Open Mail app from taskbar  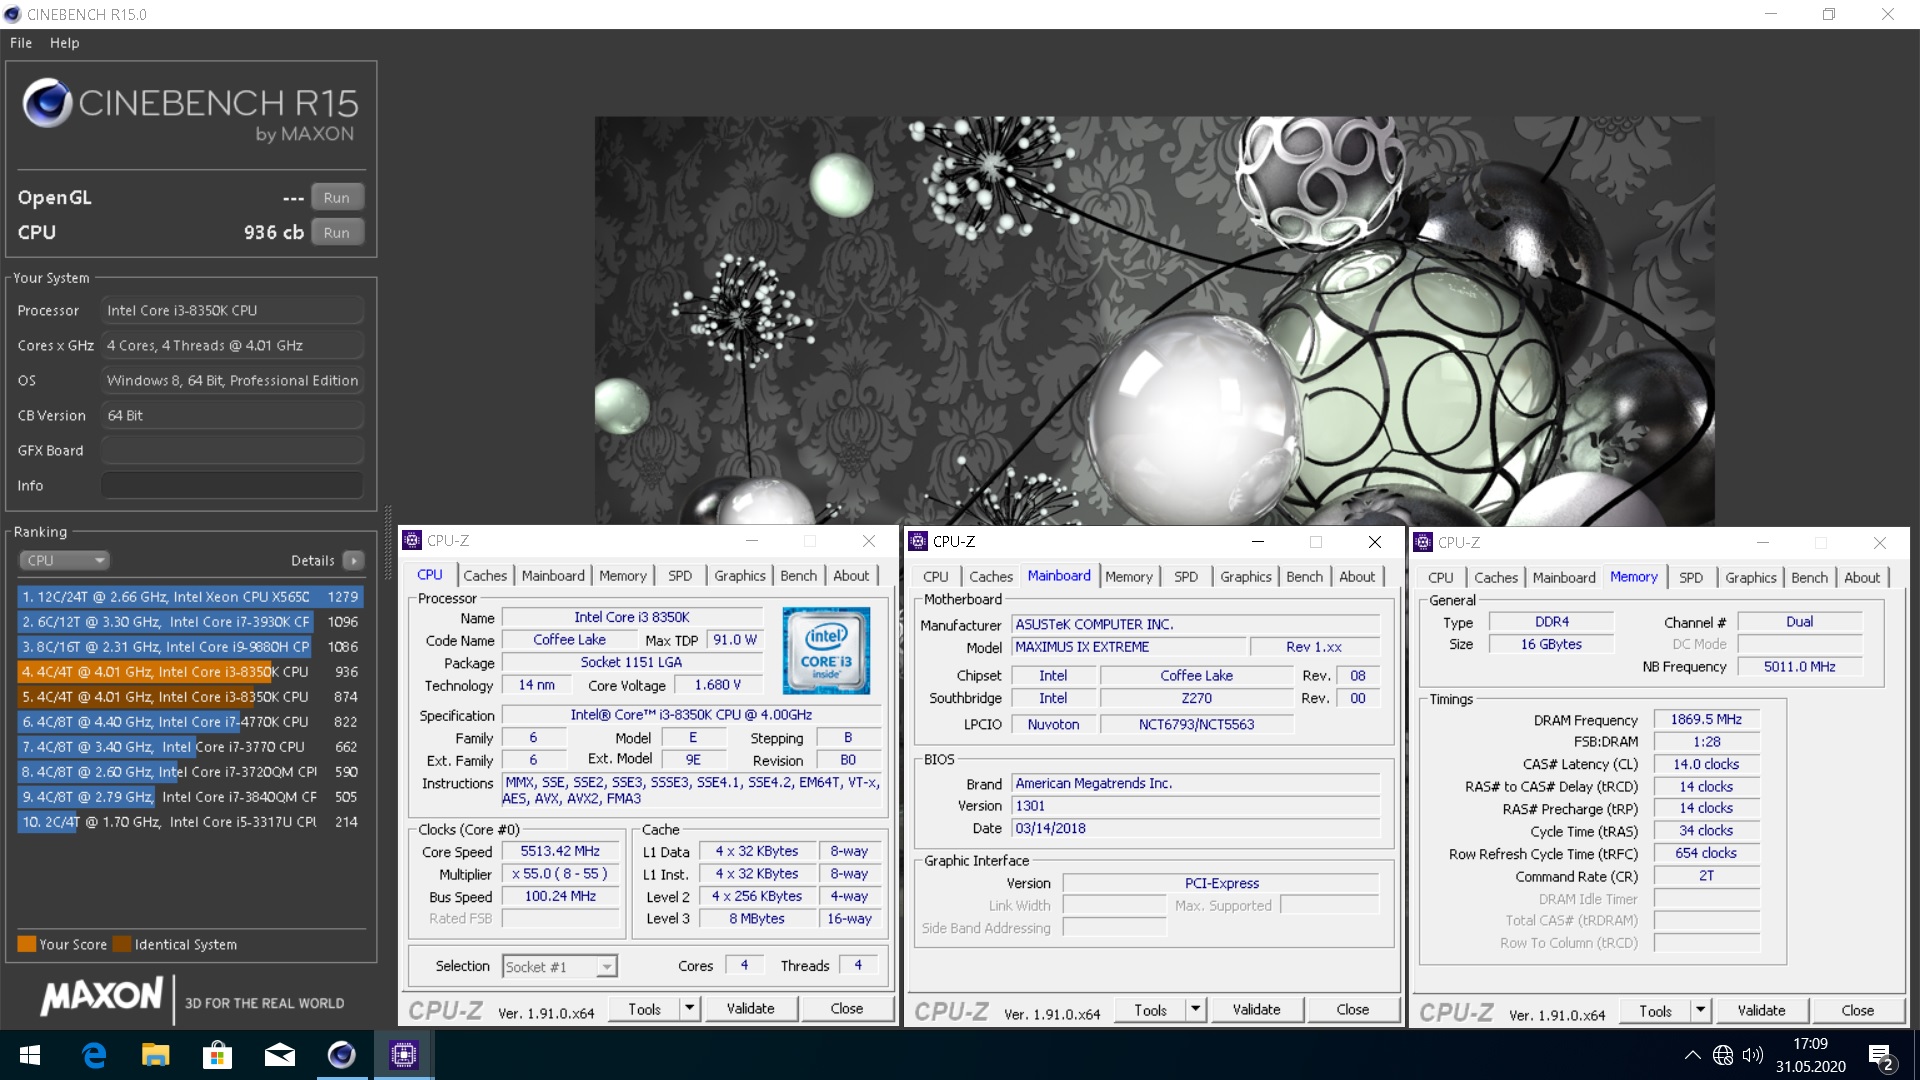click(279, 1055)
